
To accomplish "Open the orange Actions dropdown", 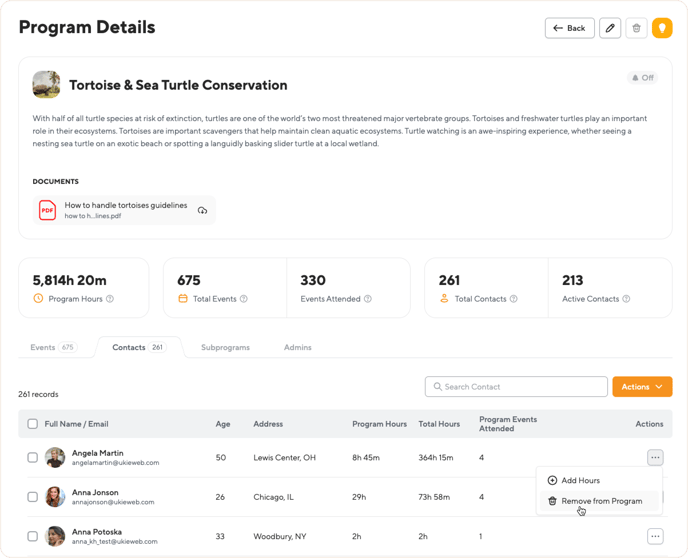I will click(642, 386).
